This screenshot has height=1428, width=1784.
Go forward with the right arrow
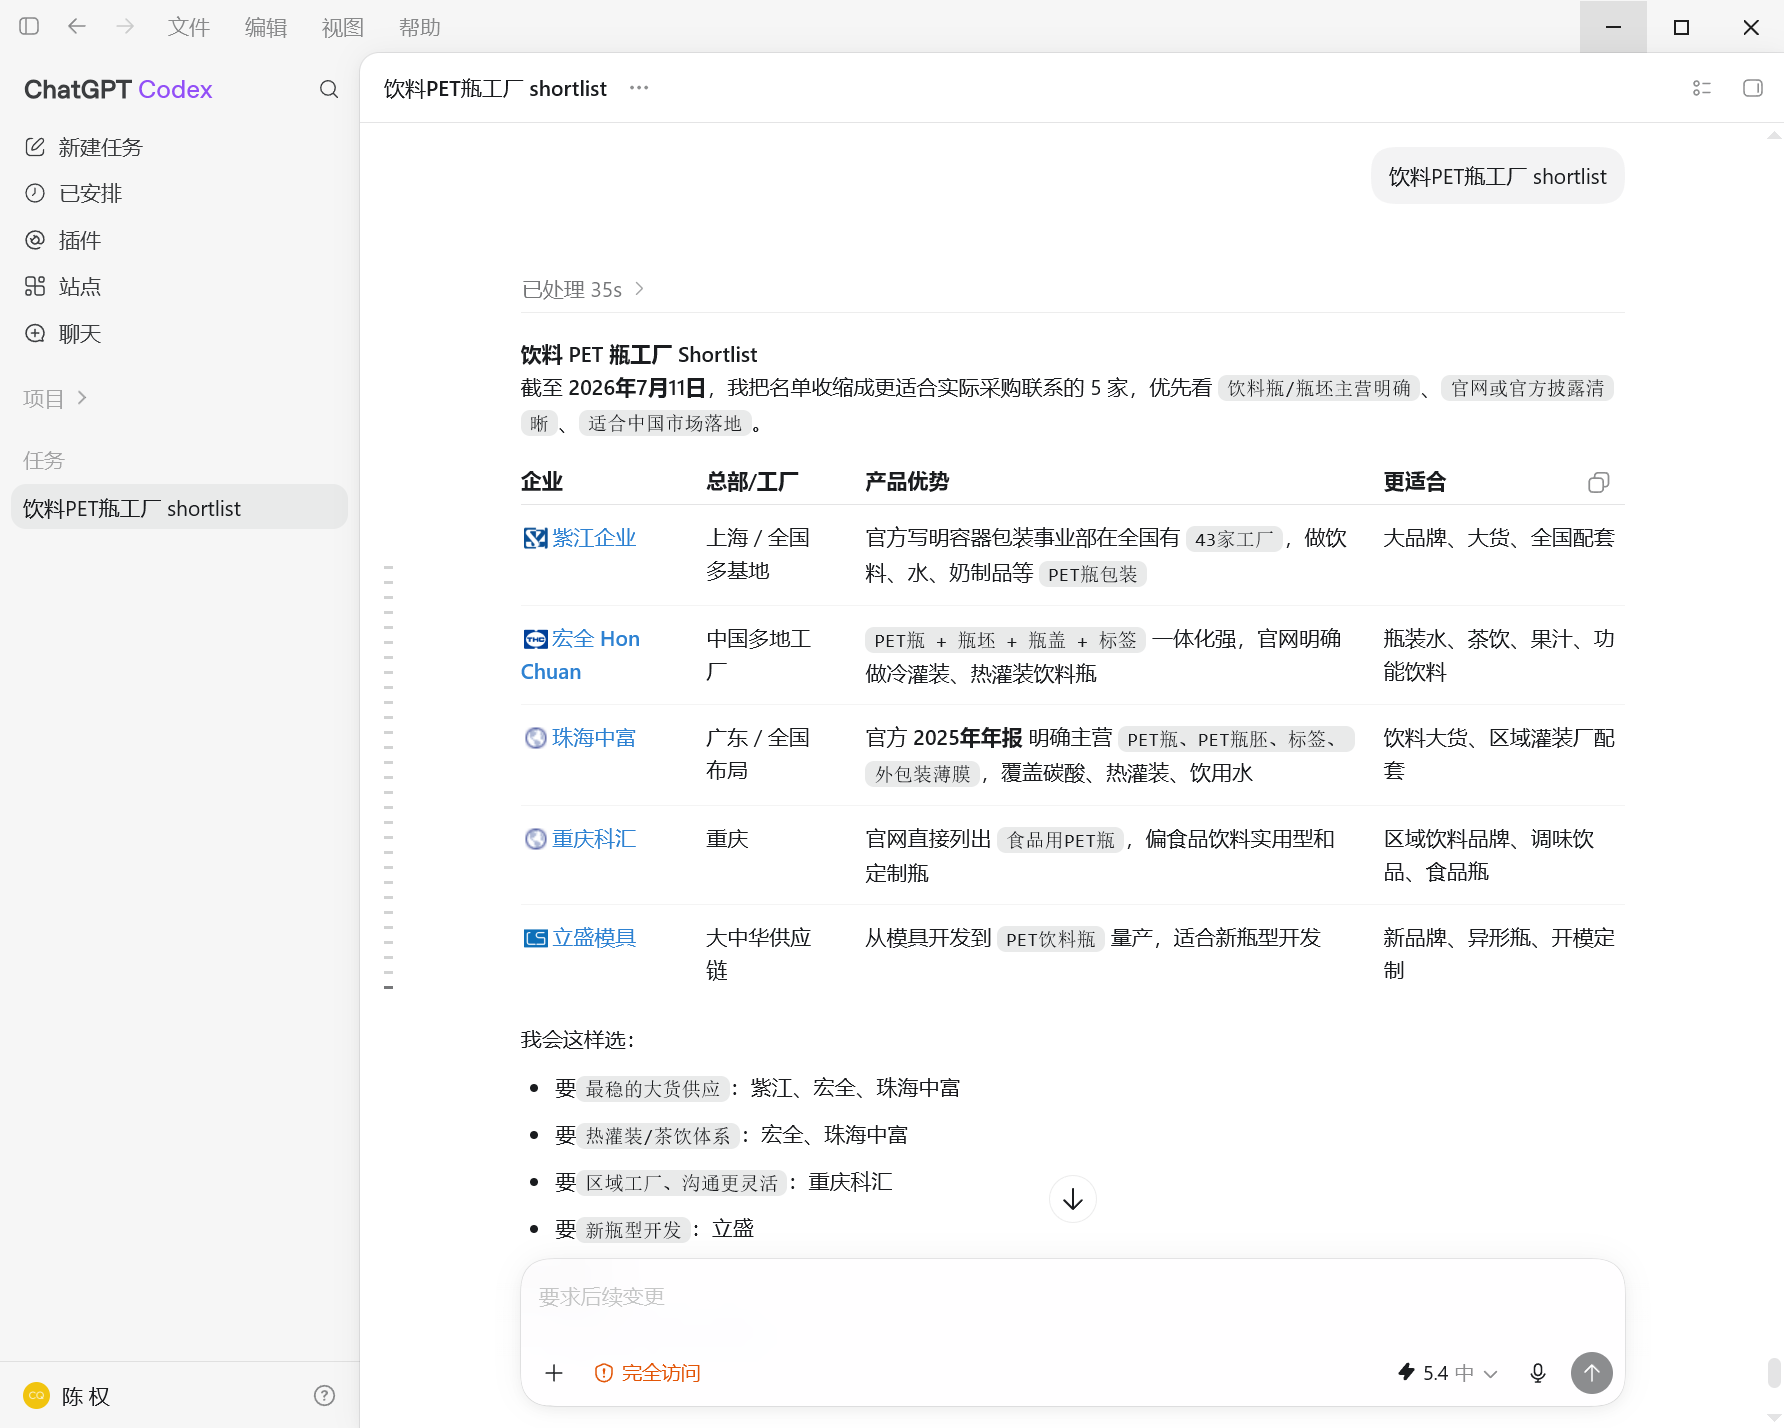(125, 27)
